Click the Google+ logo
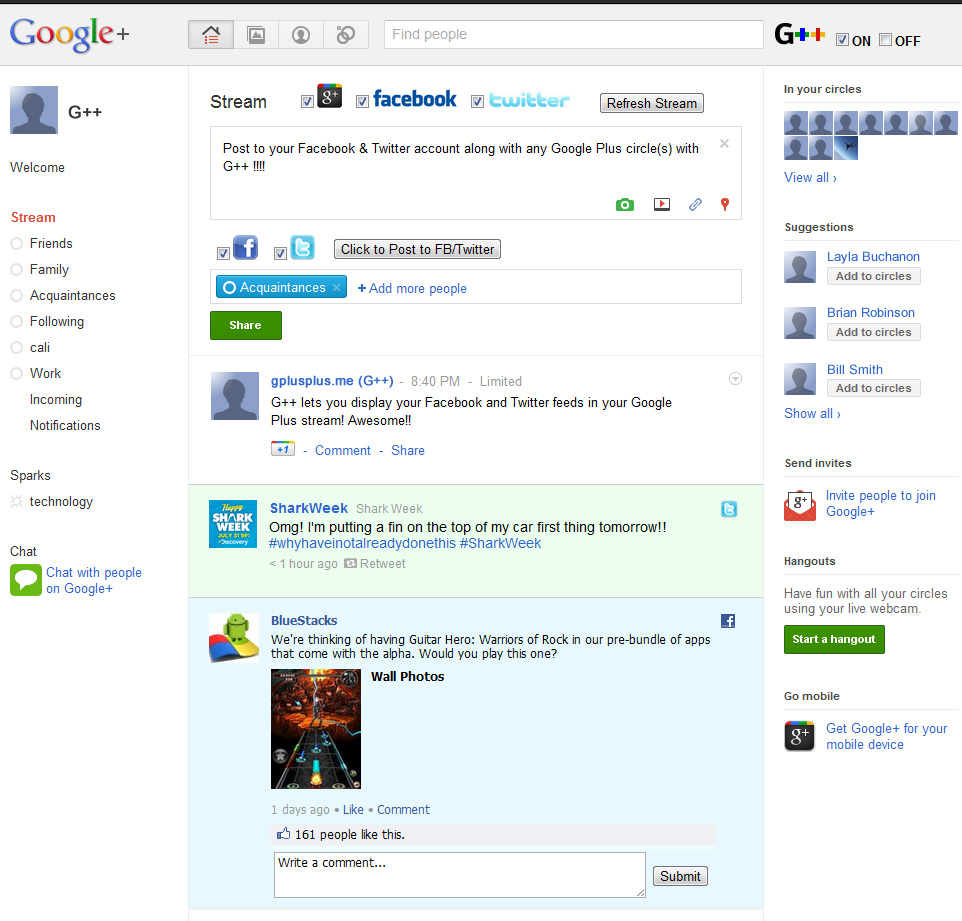The height and width of the screenshot is (921, 962). pos(69,34)
